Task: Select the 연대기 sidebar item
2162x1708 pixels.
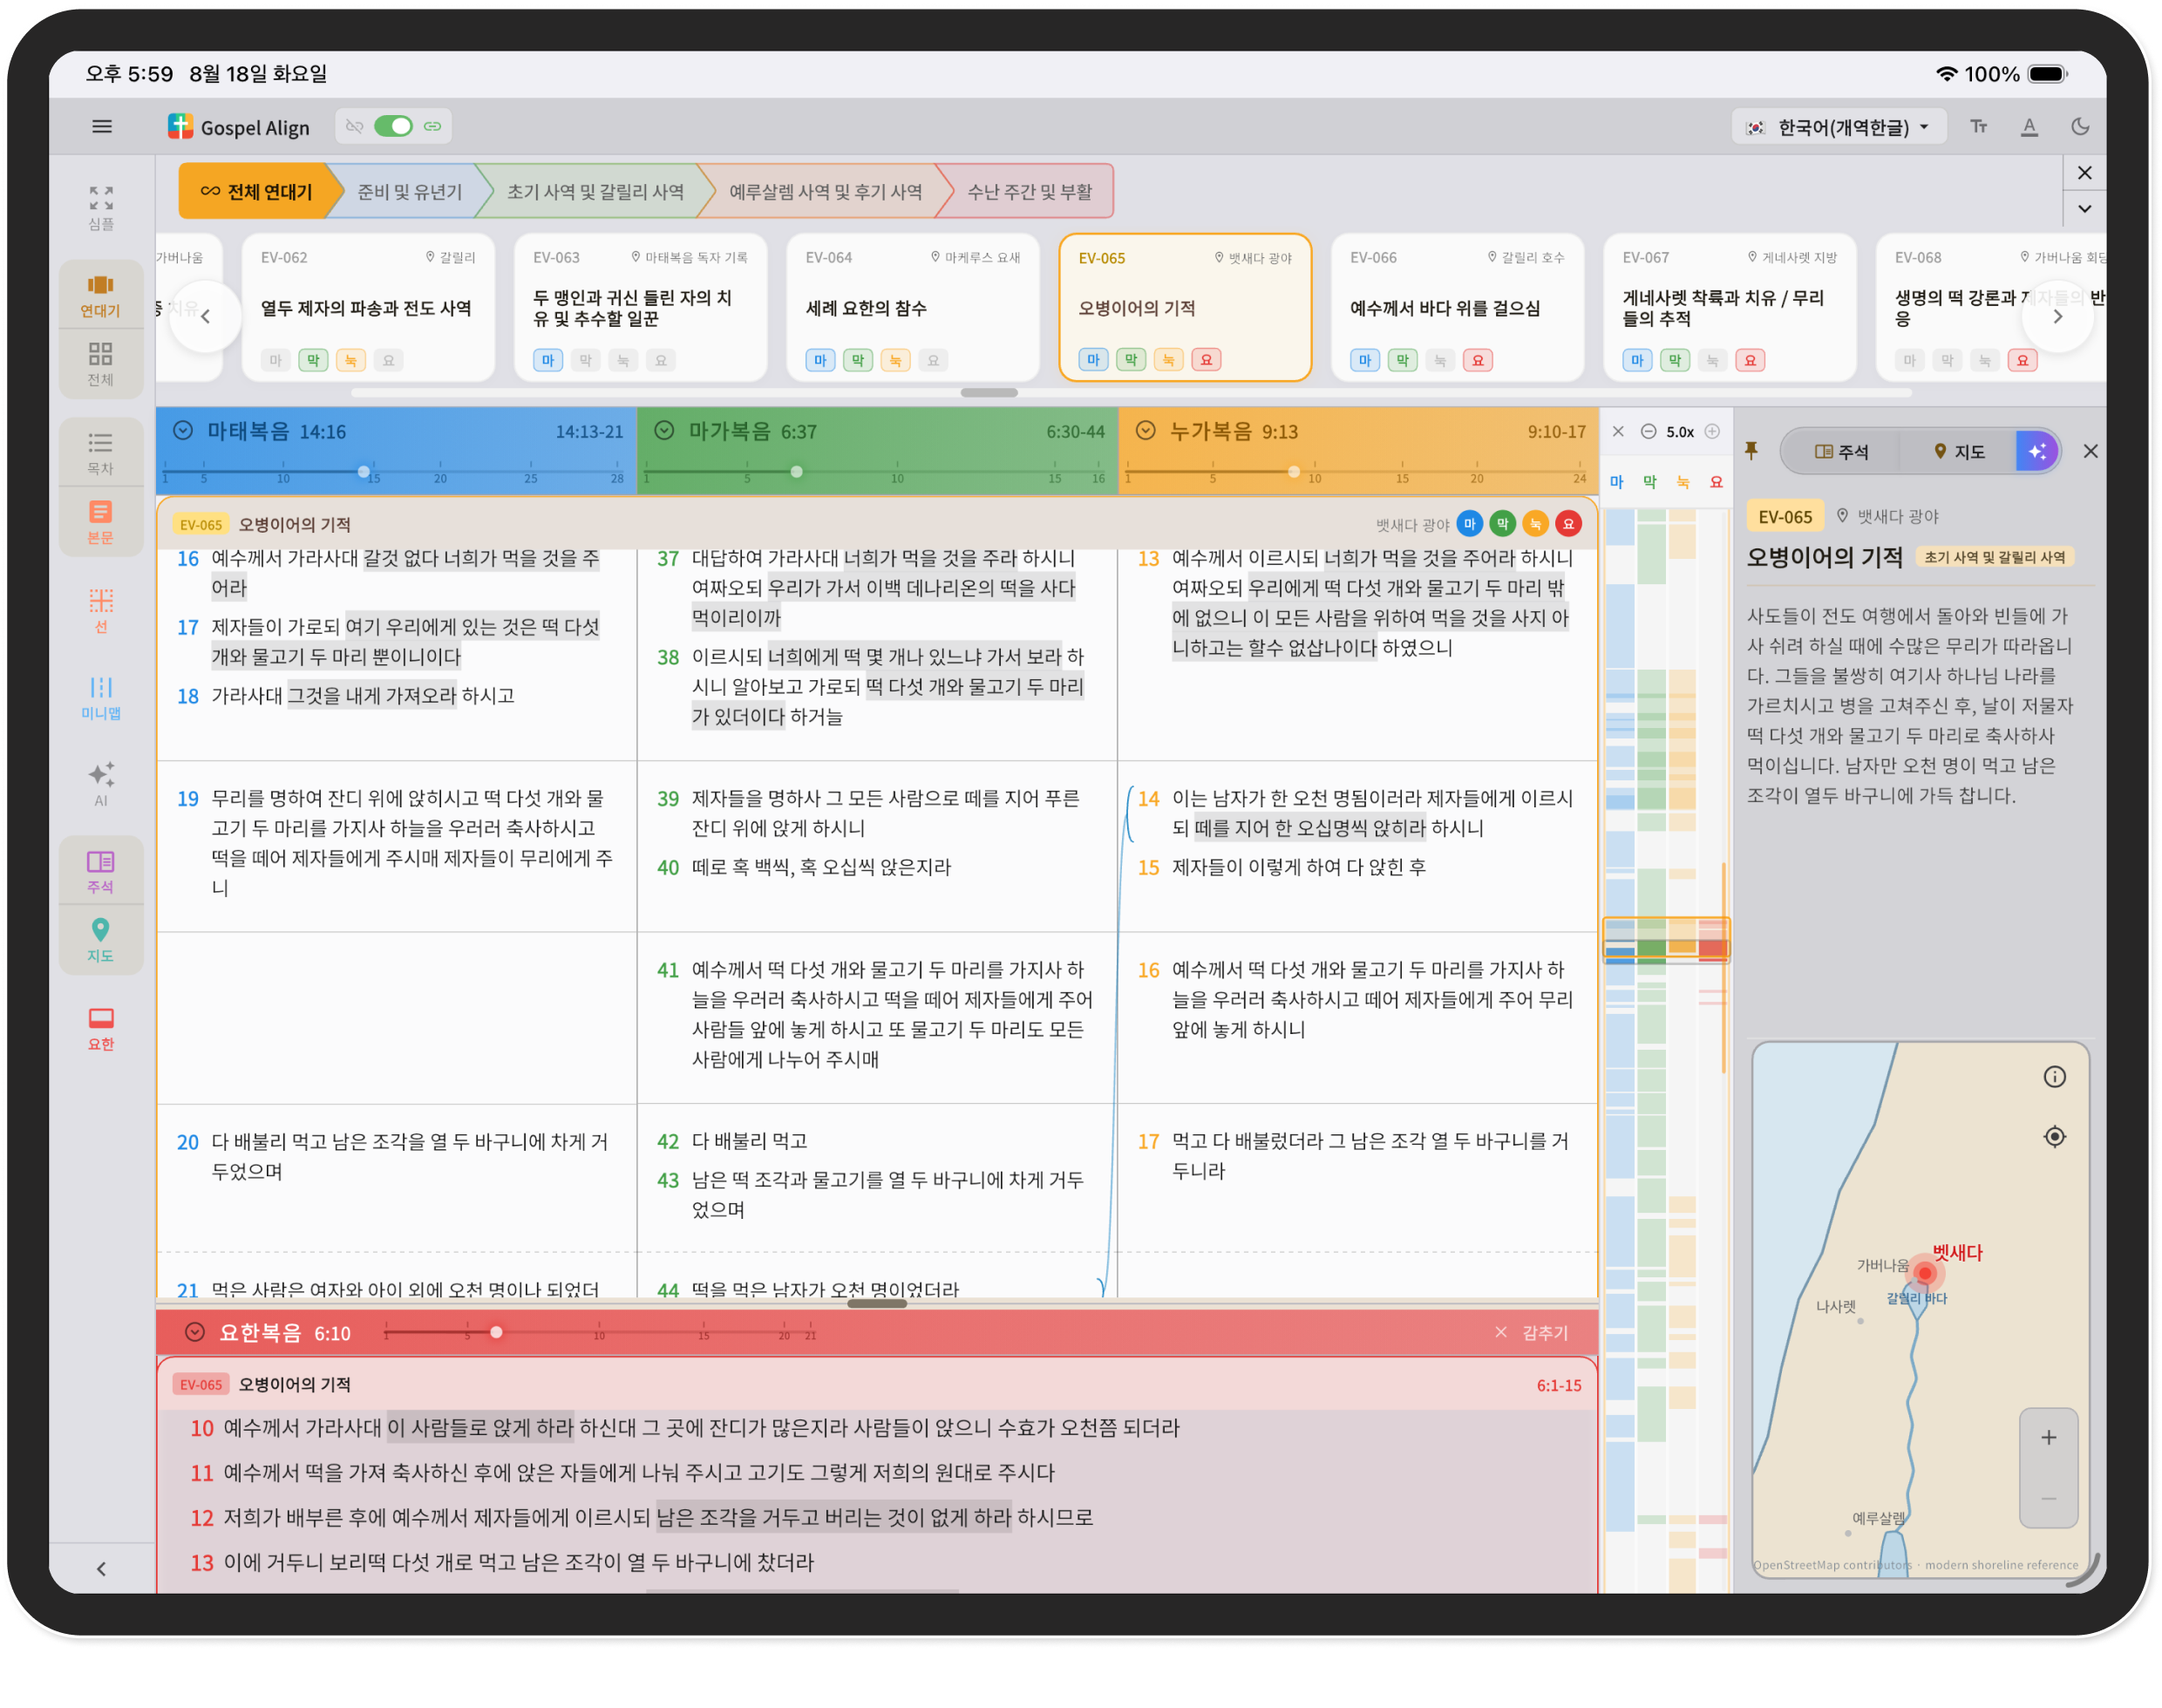Action: click(101, 296)
